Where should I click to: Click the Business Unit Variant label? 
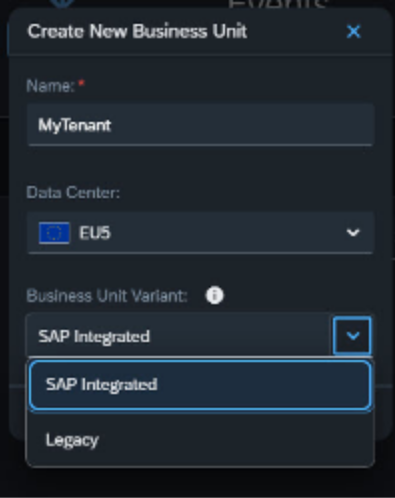[107, 296]
